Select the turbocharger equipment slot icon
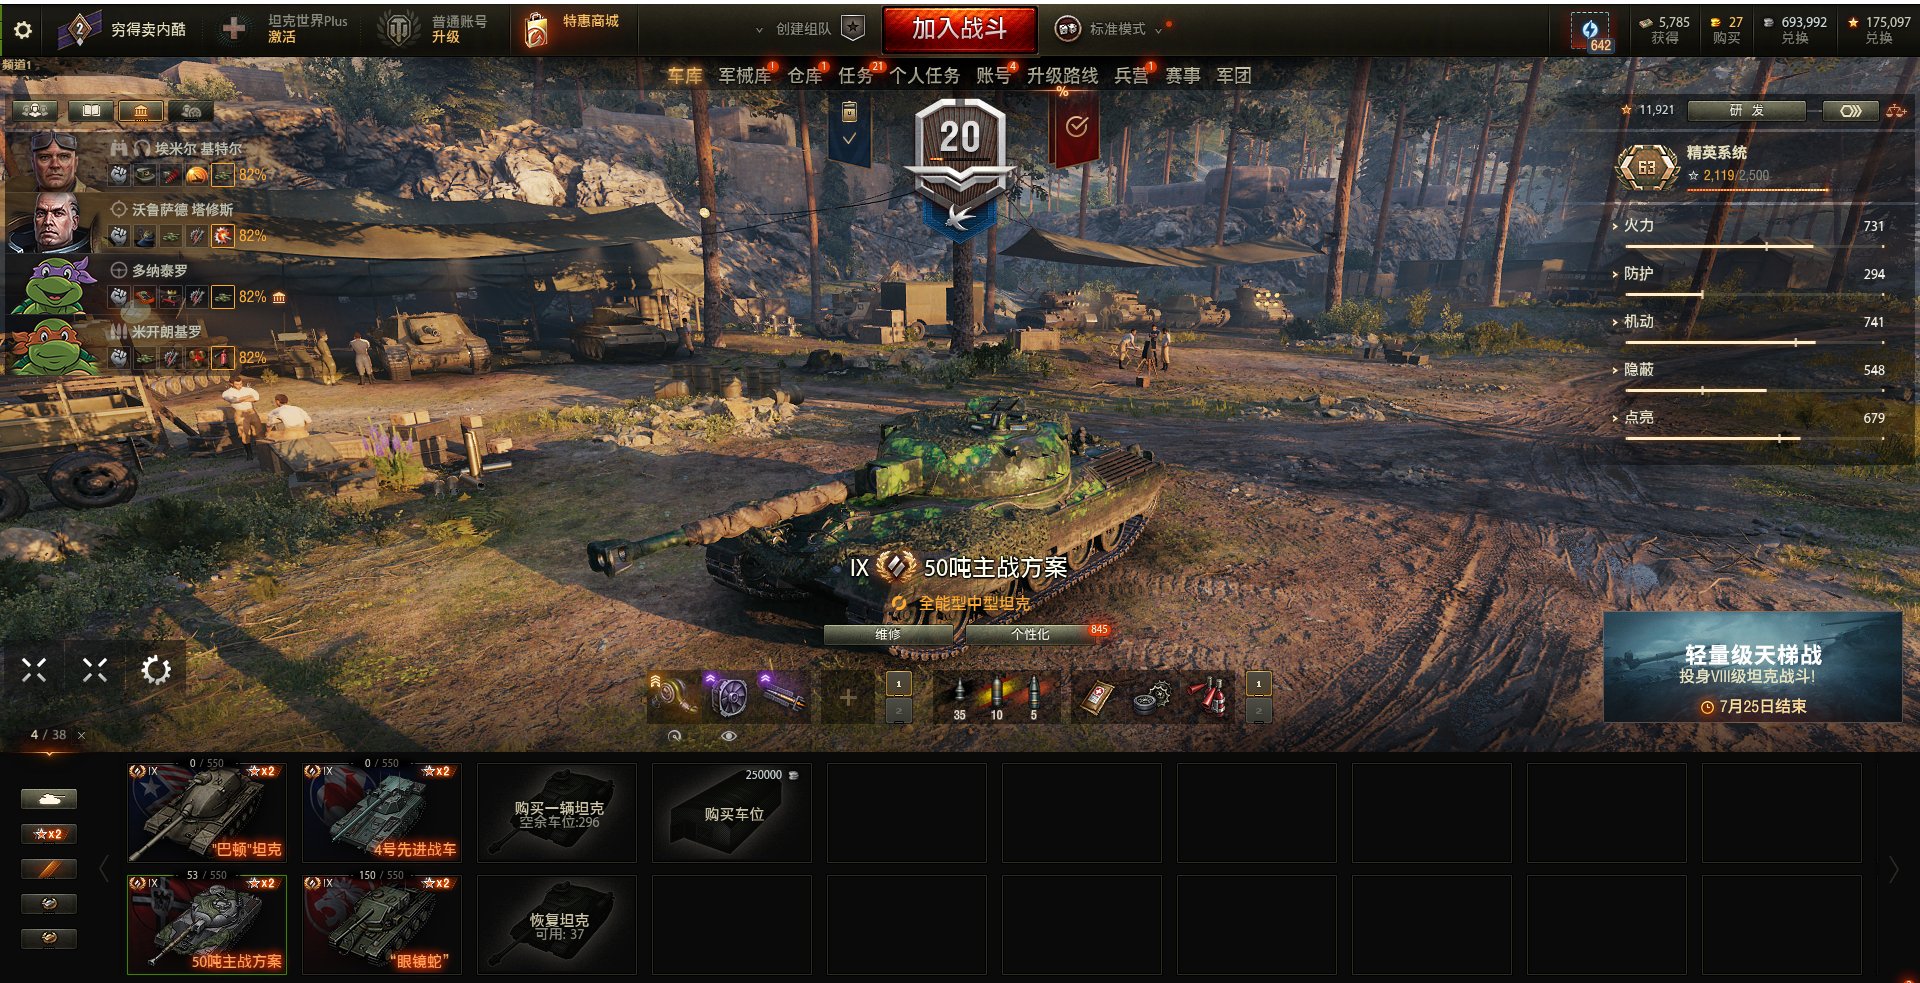 [674, 695]
